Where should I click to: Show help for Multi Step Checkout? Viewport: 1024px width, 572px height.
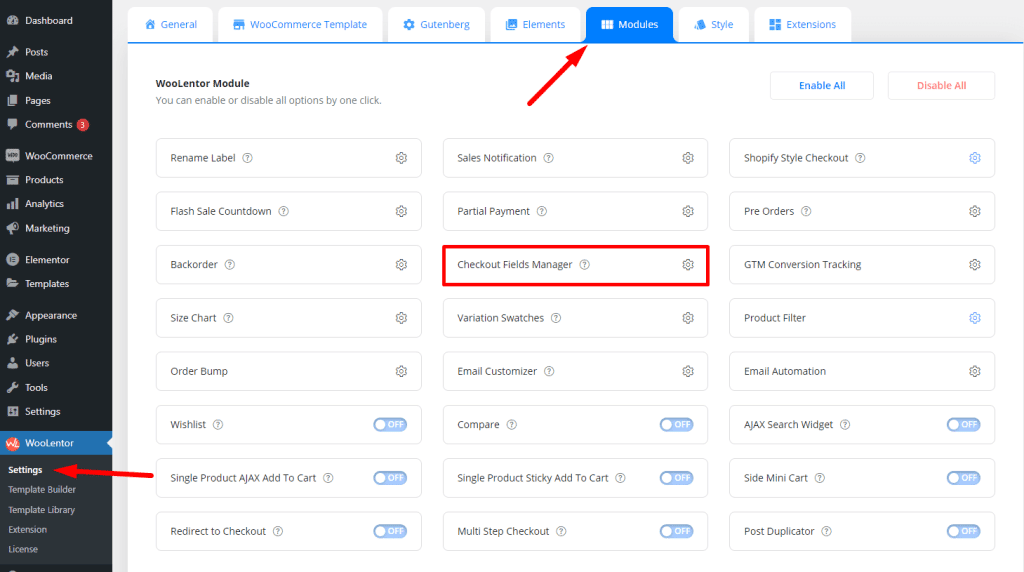coord(561,532)
